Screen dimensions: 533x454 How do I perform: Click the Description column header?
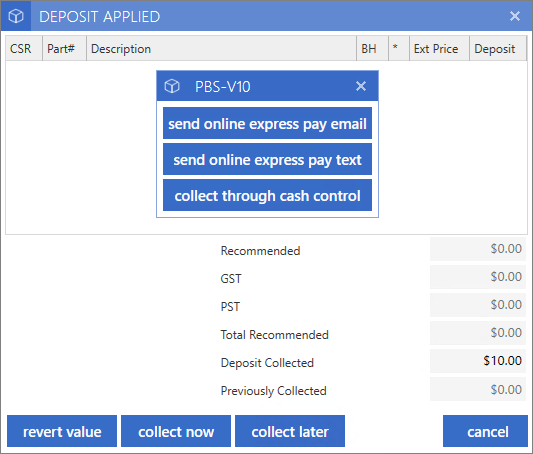coord(221,49)
